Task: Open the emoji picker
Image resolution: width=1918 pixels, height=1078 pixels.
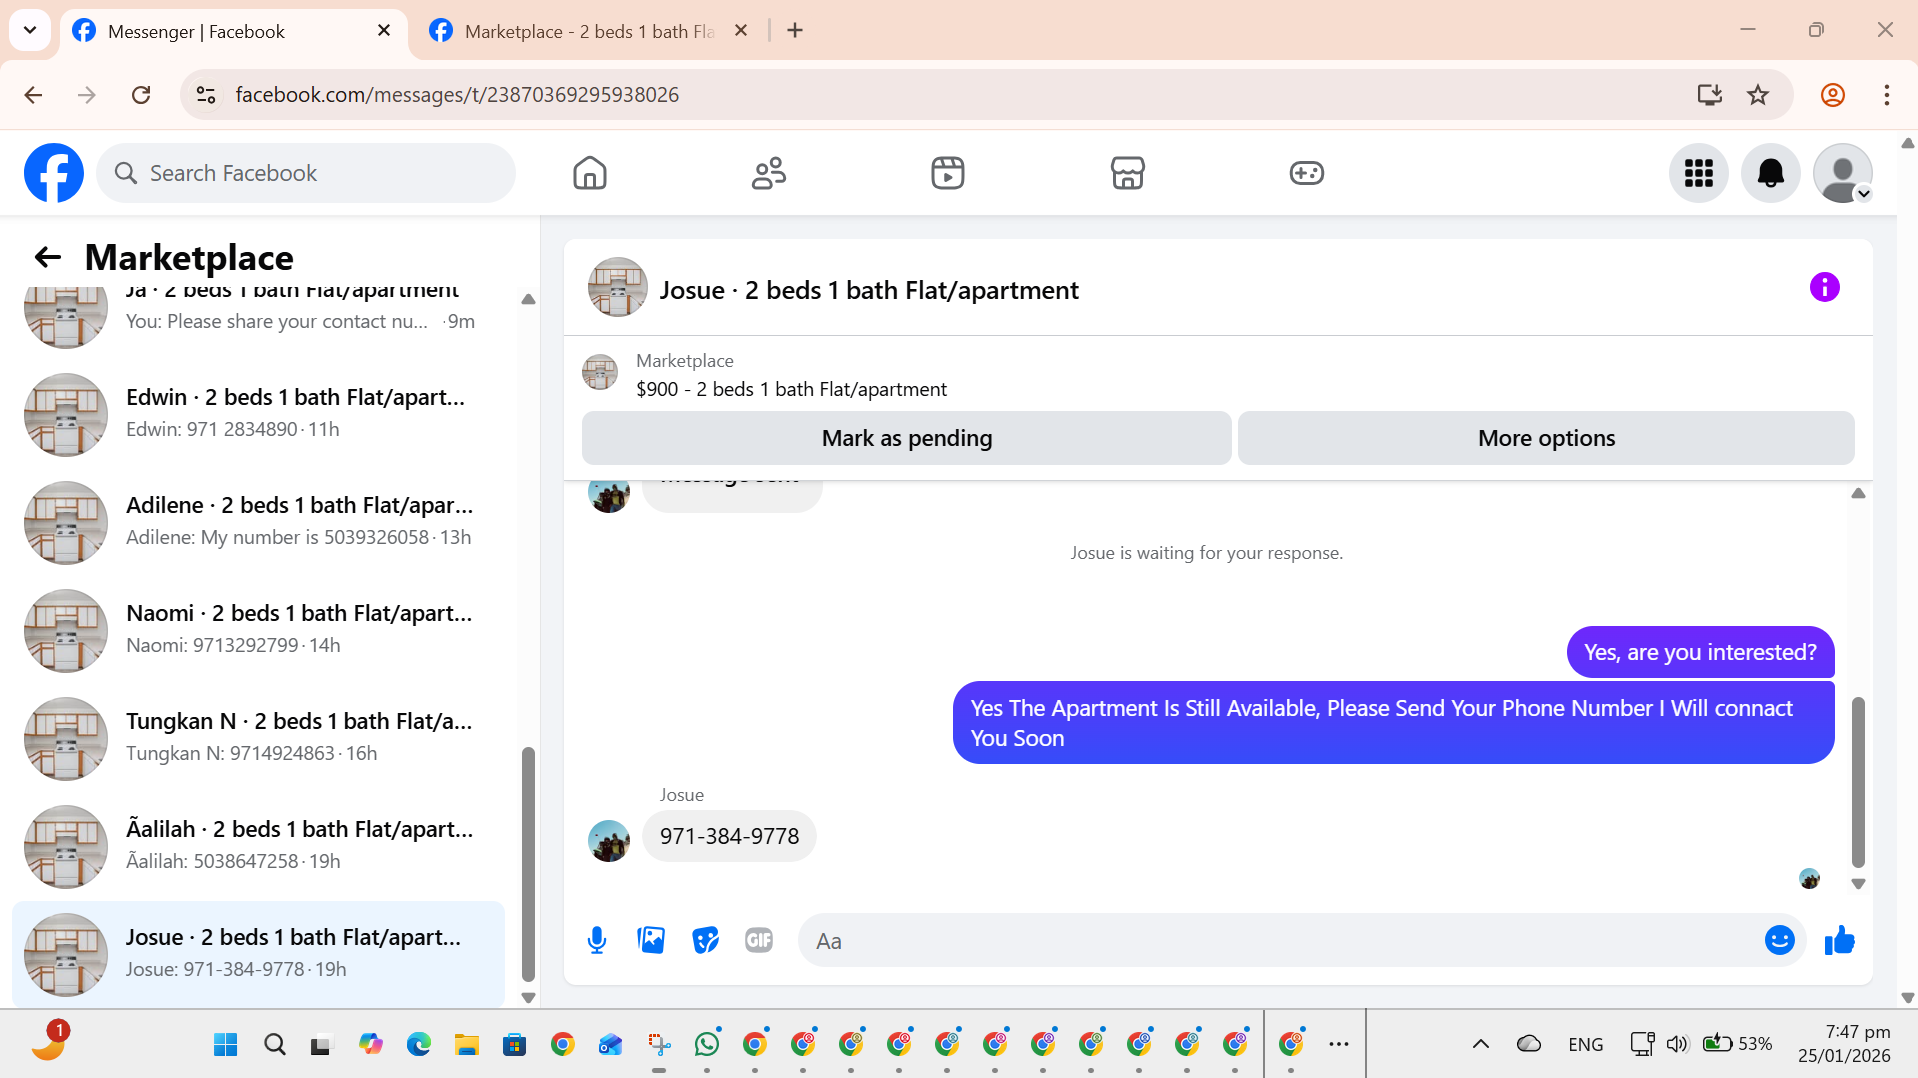Action: (1779, 940)
